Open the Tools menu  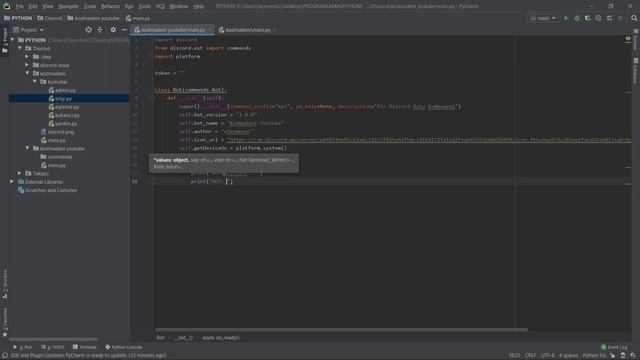144,6
